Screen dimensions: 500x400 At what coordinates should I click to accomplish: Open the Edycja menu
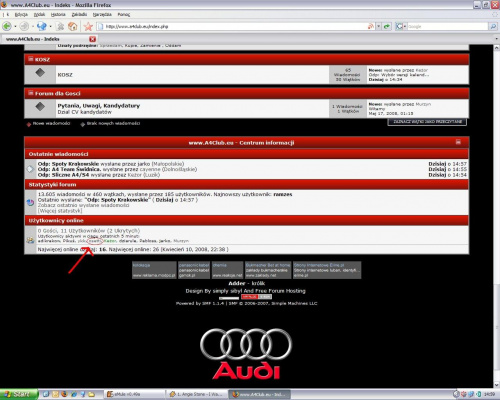(21, 14)
